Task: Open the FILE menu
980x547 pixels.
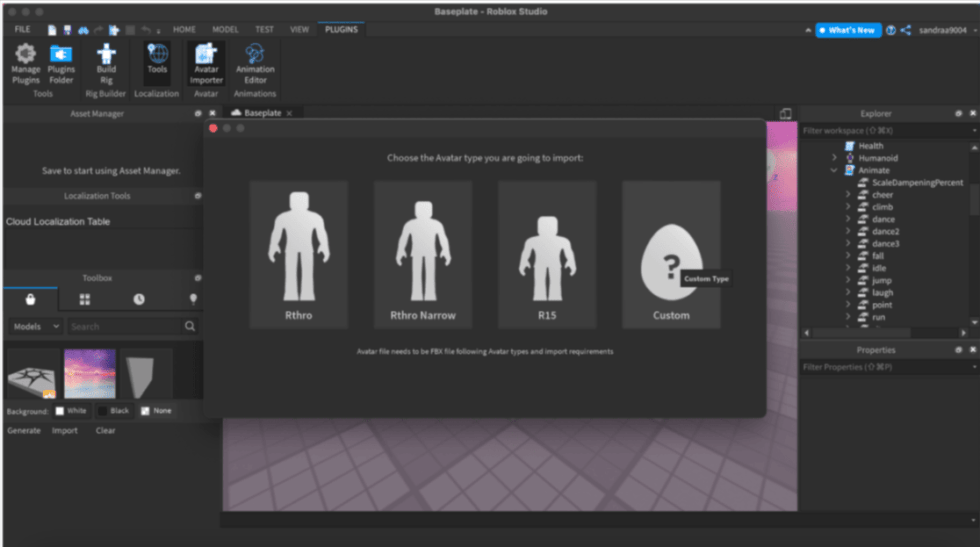Action: pos(22,29)
